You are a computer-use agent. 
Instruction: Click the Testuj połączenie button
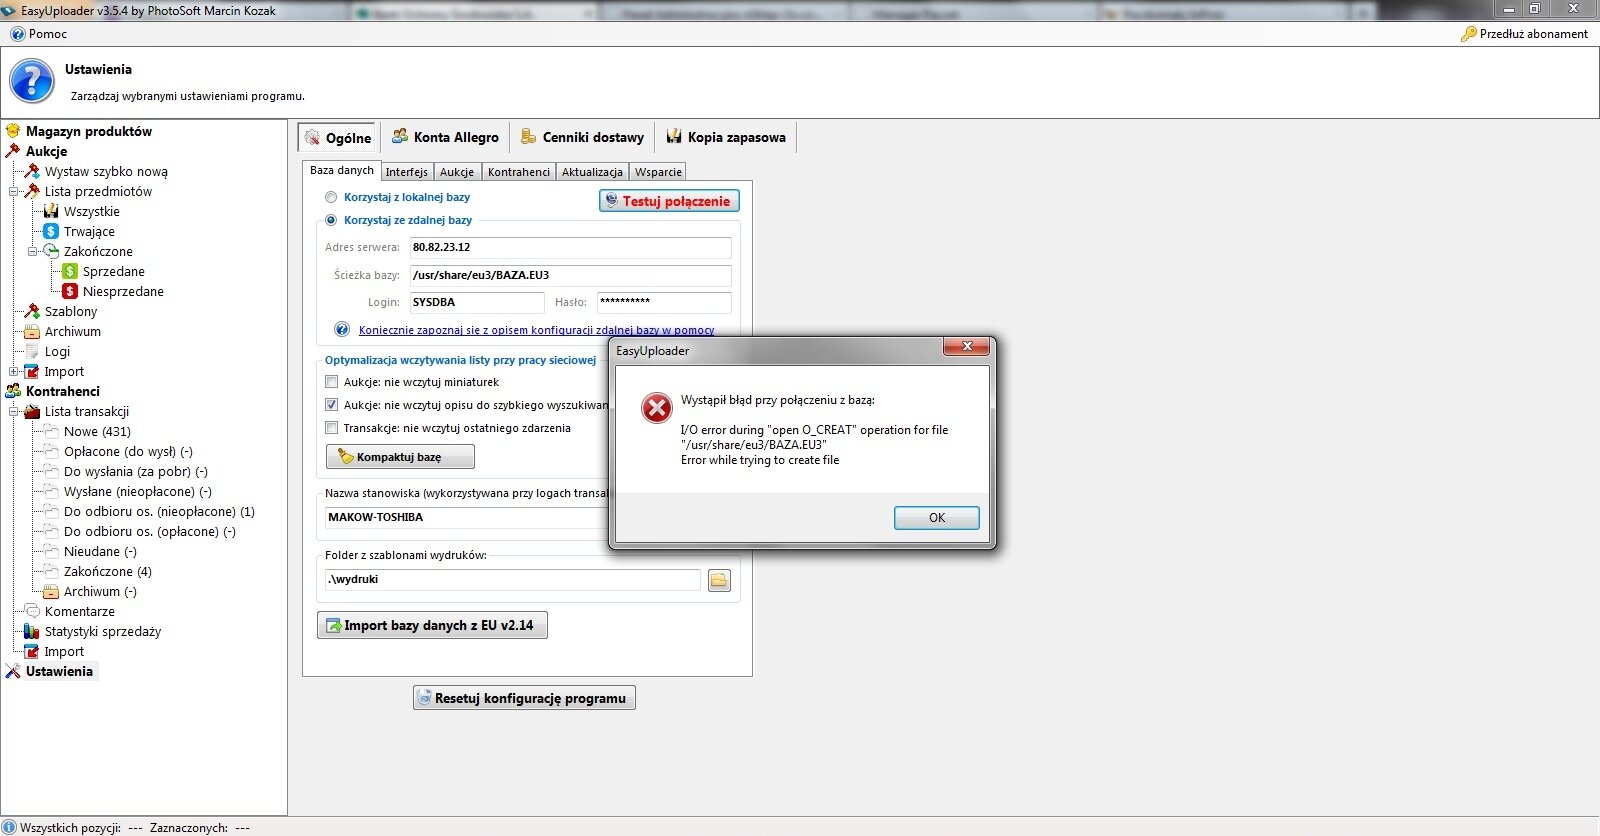click(x=669, y=201)
